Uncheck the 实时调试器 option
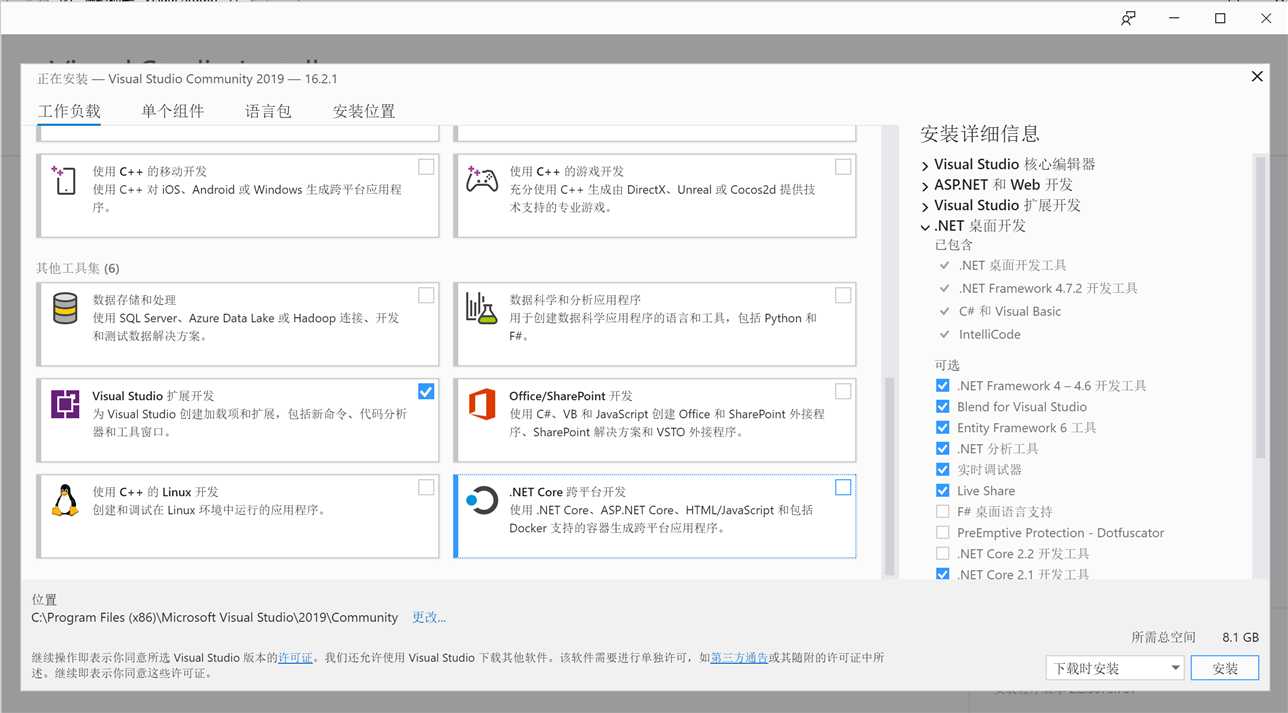1288x713 pixels. click(x=942, y=469)
